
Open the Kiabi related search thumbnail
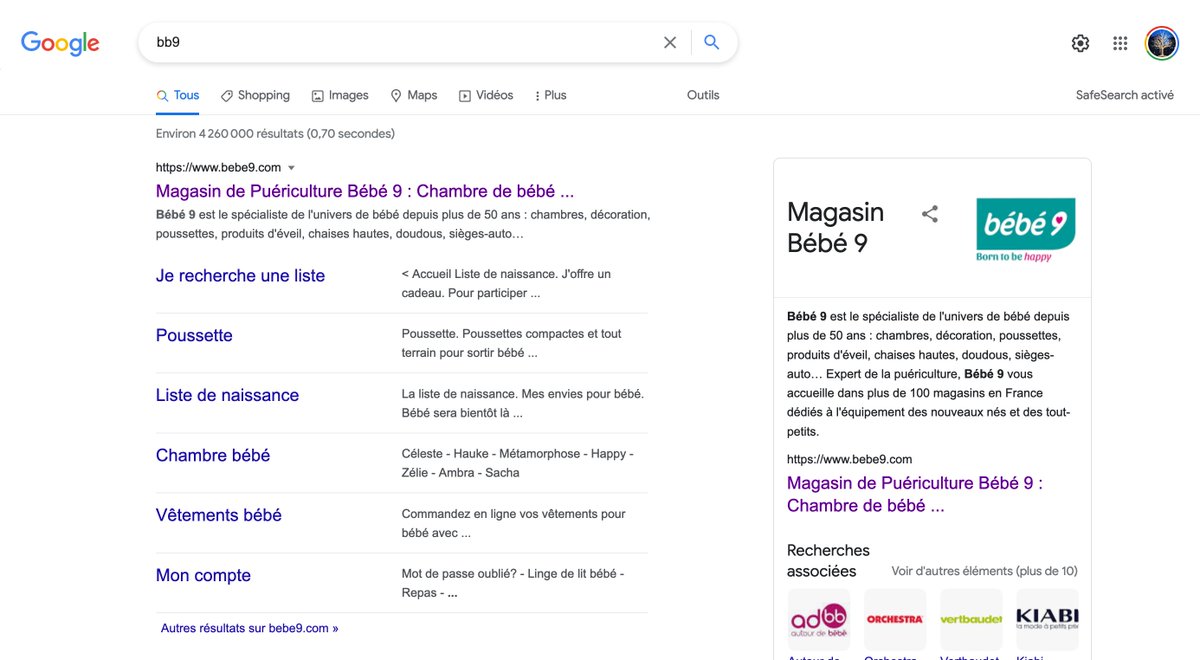1047,620
